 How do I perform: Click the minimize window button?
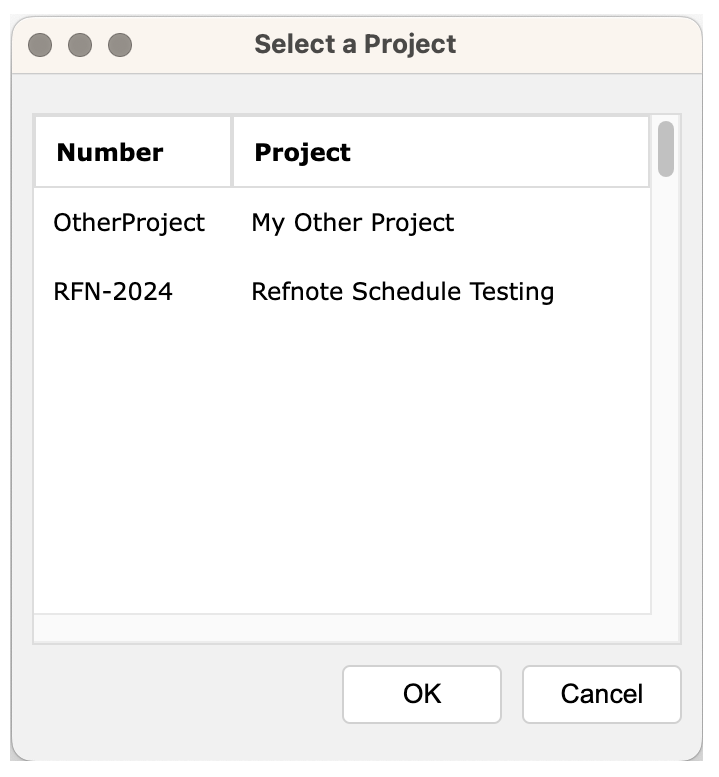coord(80,45)
